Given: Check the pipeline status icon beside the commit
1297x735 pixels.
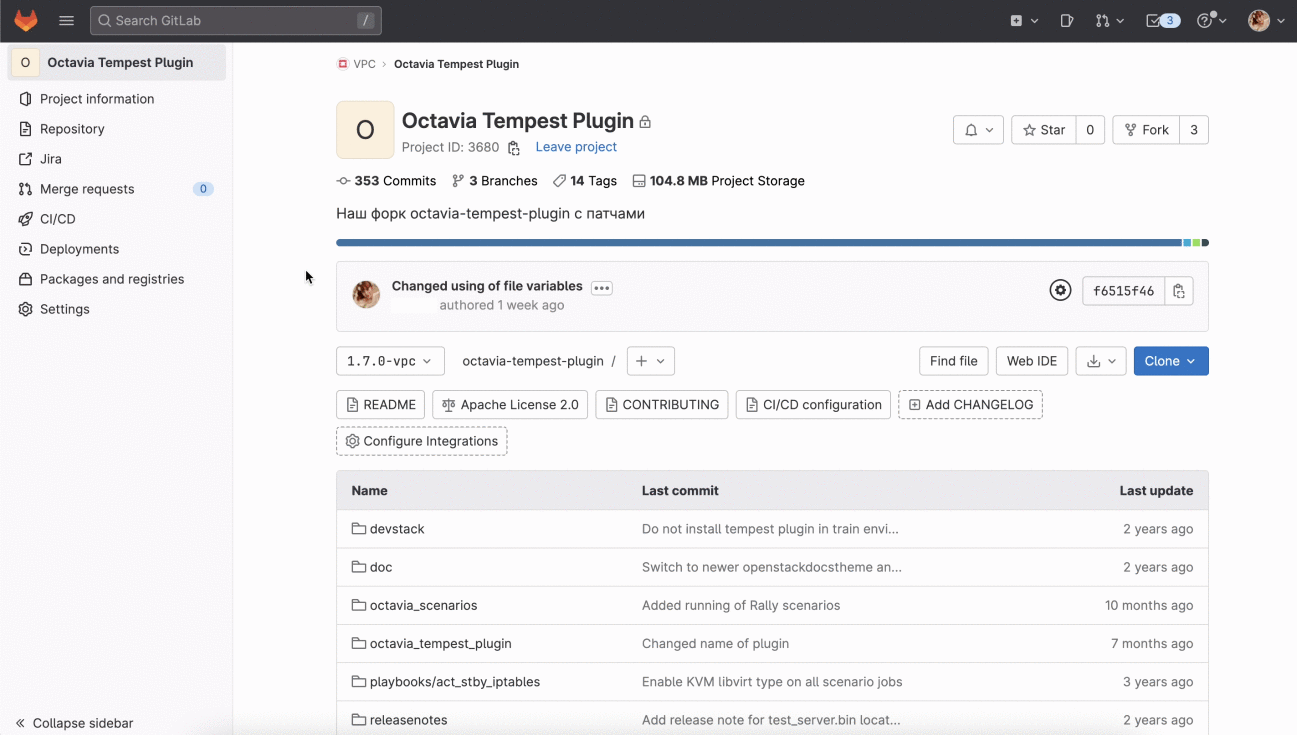Looking at the screenshot, I should click(x=1060, y=290).
